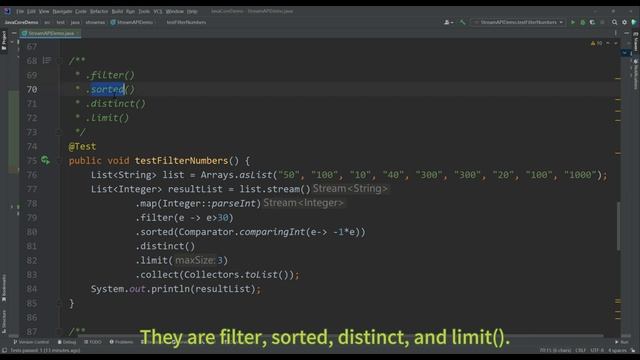Open the user account icon dropdown
Screen dimensions: 640x360
tap(448, 22)
